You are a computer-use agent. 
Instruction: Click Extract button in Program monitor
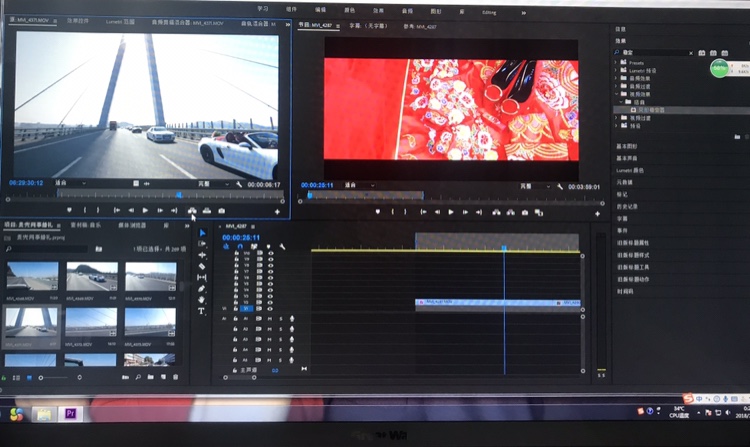(x=511, y=212)
